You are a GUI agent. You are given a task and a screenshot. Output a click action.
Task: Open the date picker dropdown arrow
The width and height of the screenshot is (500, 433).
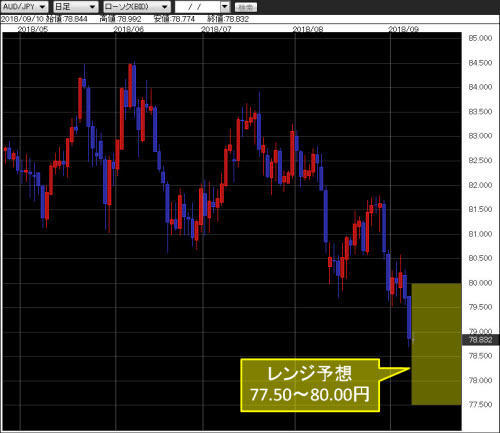tap(225, 7)
